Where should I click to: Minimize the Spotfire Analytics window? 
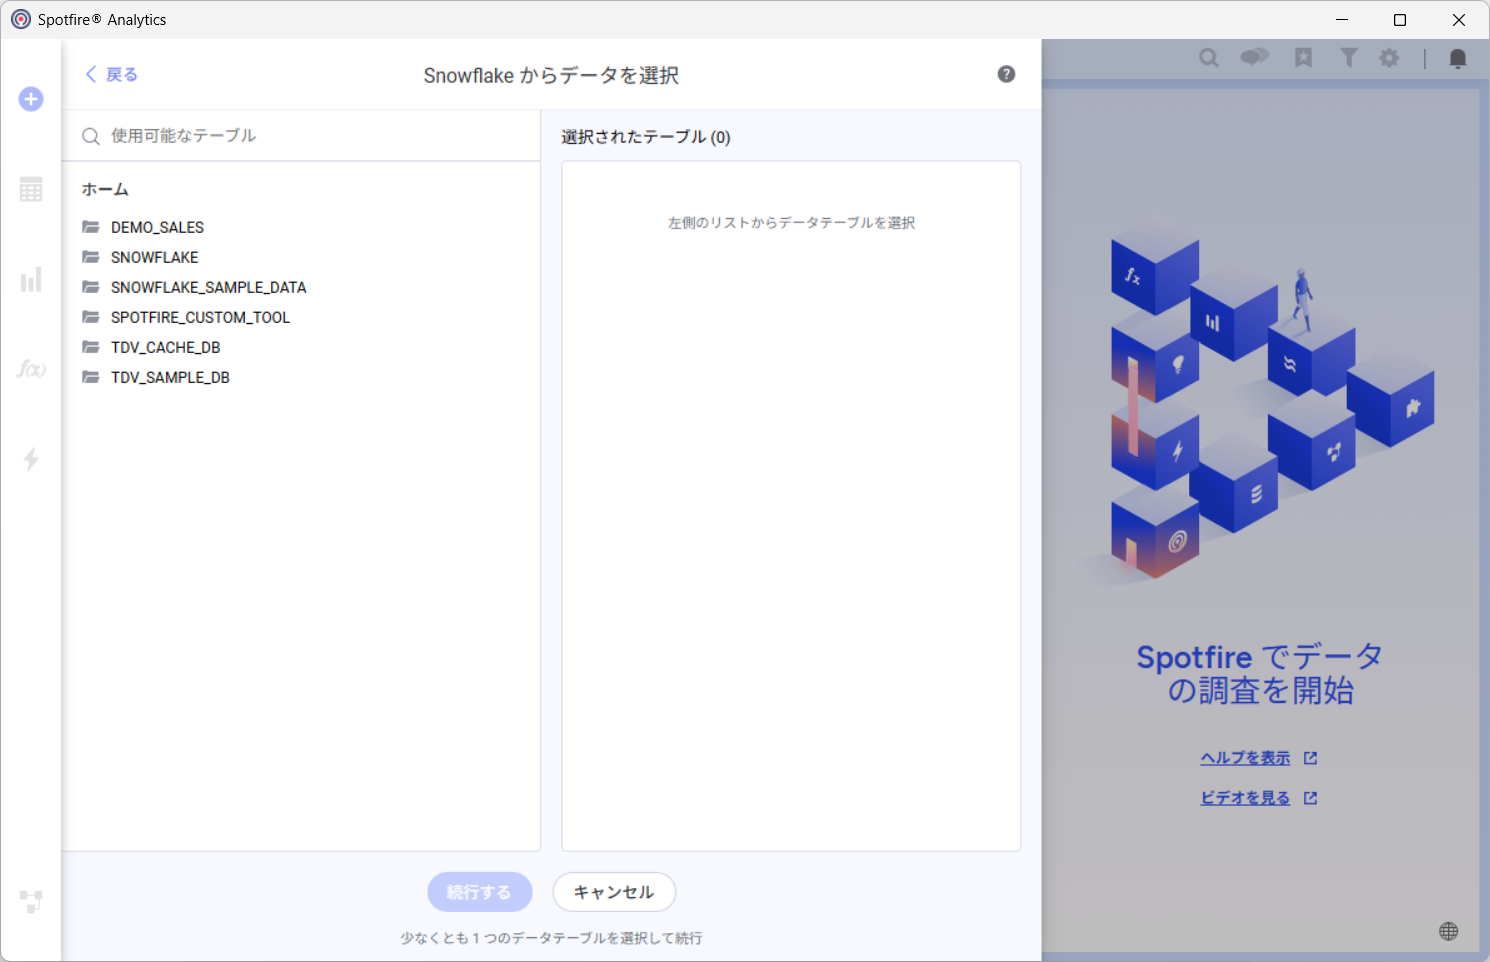1342,19
